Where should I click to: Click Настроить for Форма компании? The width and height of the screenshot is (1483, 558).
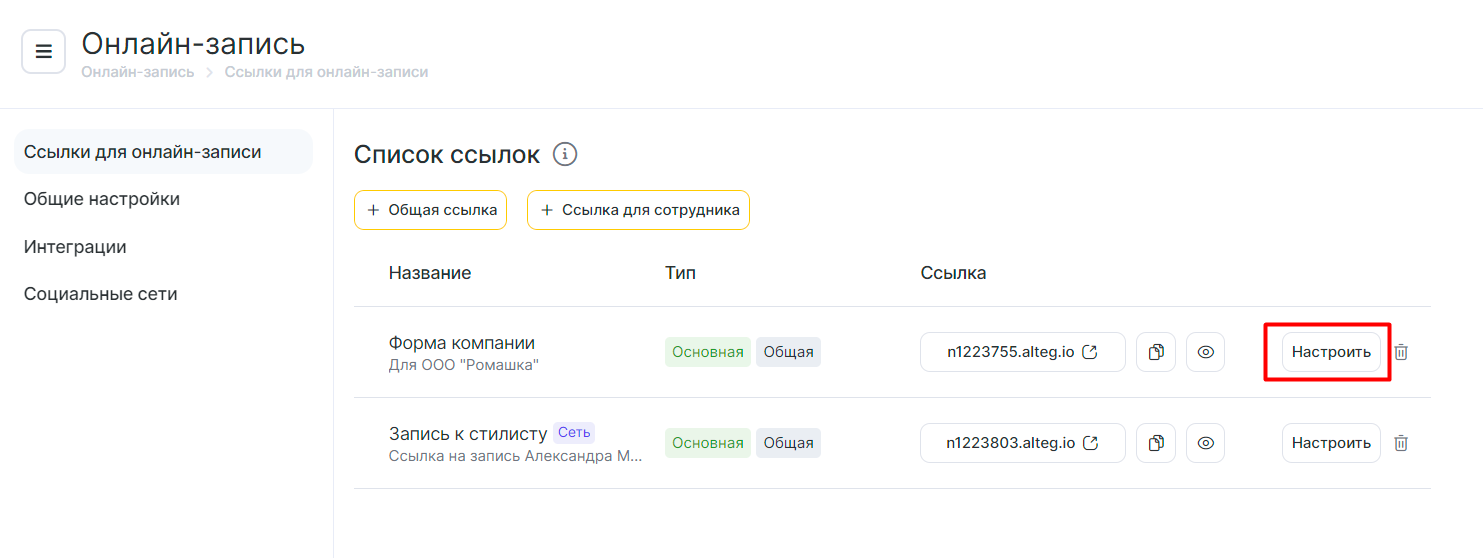pos(1331,352)
